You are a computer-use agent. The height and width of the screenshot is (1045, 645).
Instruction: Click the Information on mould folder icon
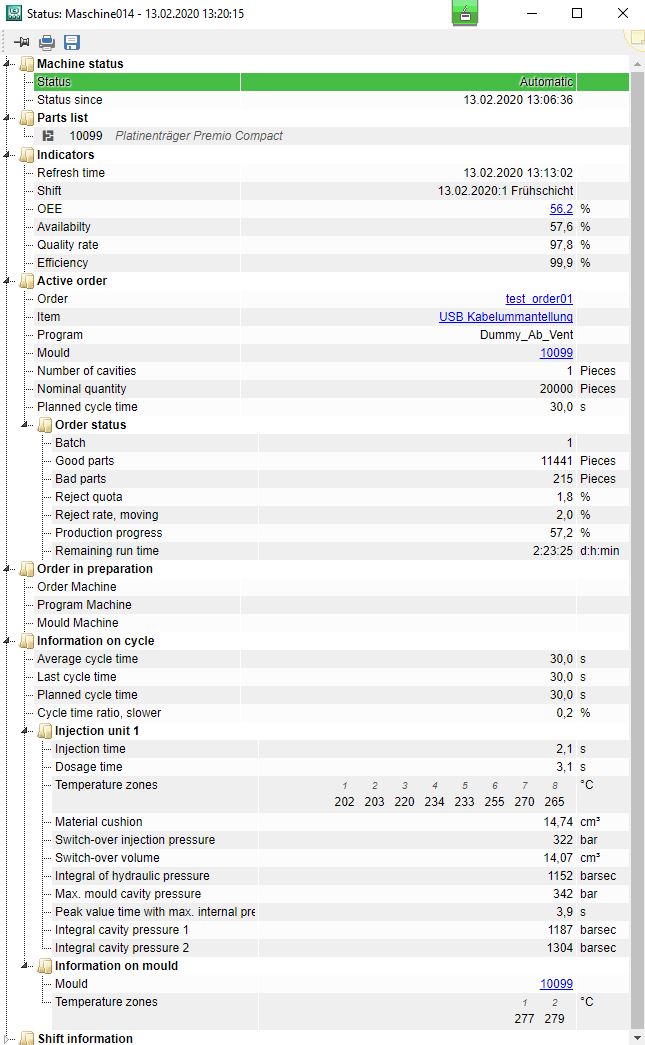click(x=45, y=966)
